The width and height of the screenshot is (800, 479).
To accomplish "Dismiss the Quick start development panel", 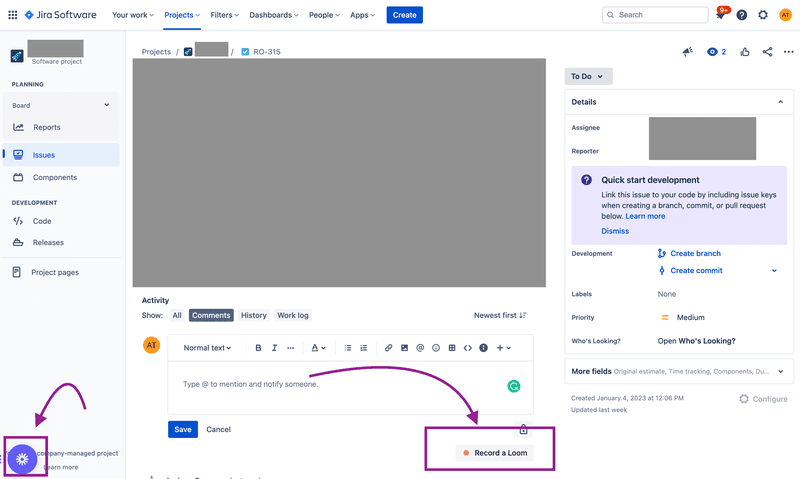I will [x=615, y=231].
